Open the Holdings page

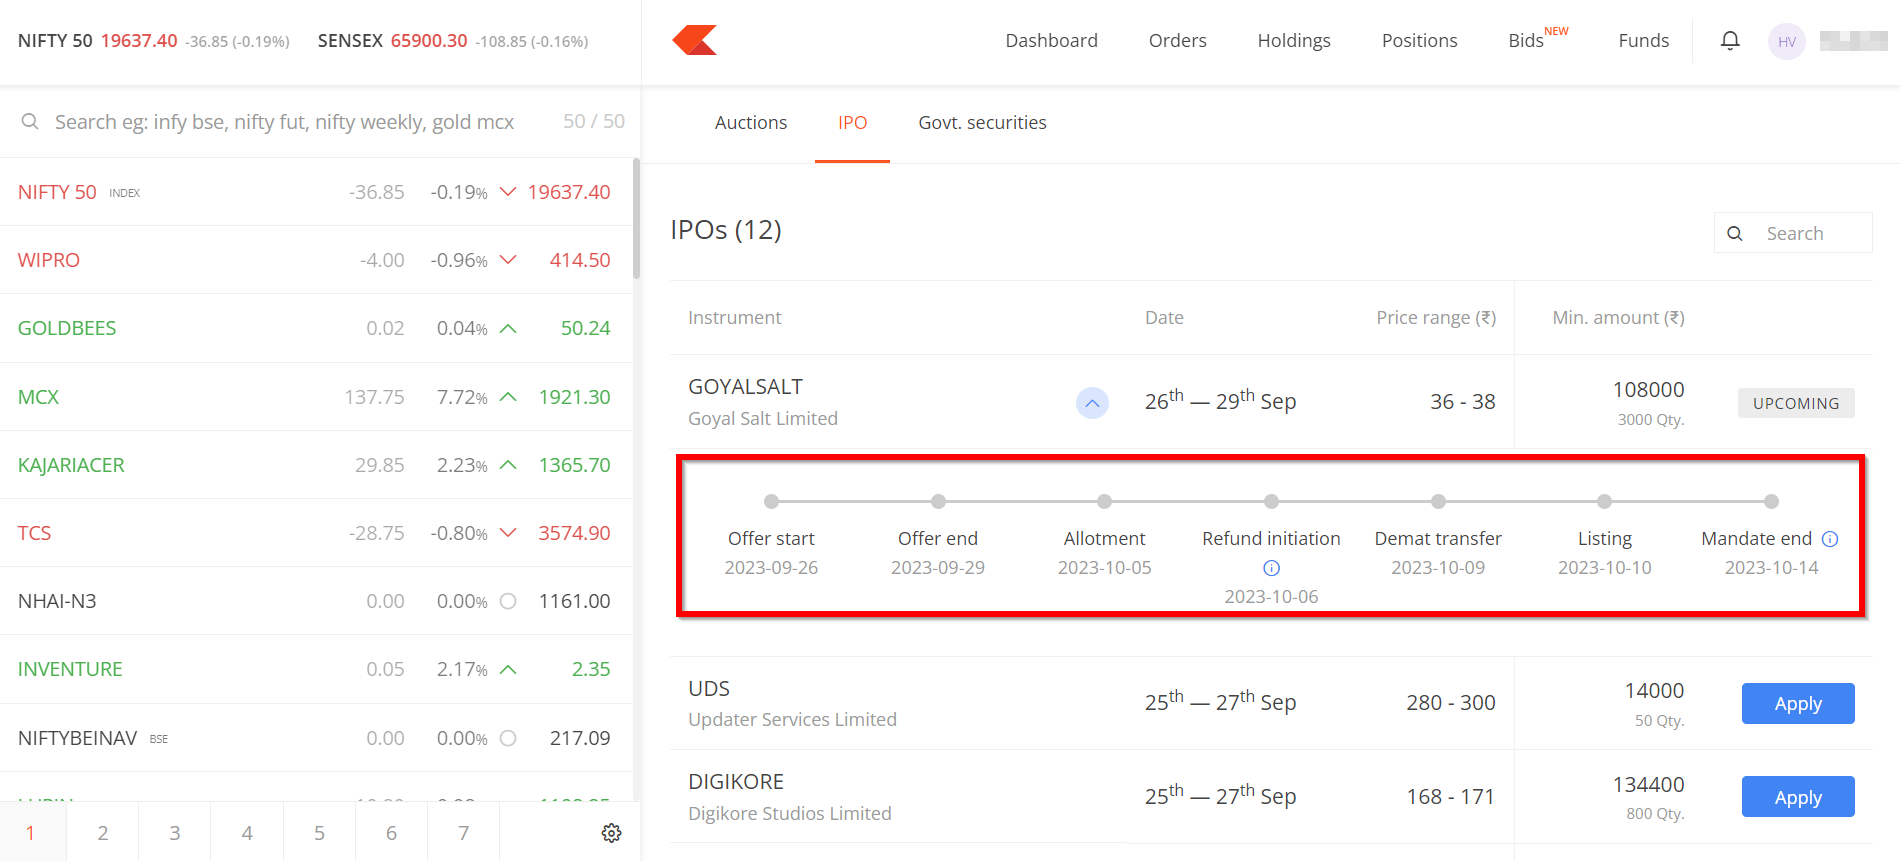coord(1294,40)
